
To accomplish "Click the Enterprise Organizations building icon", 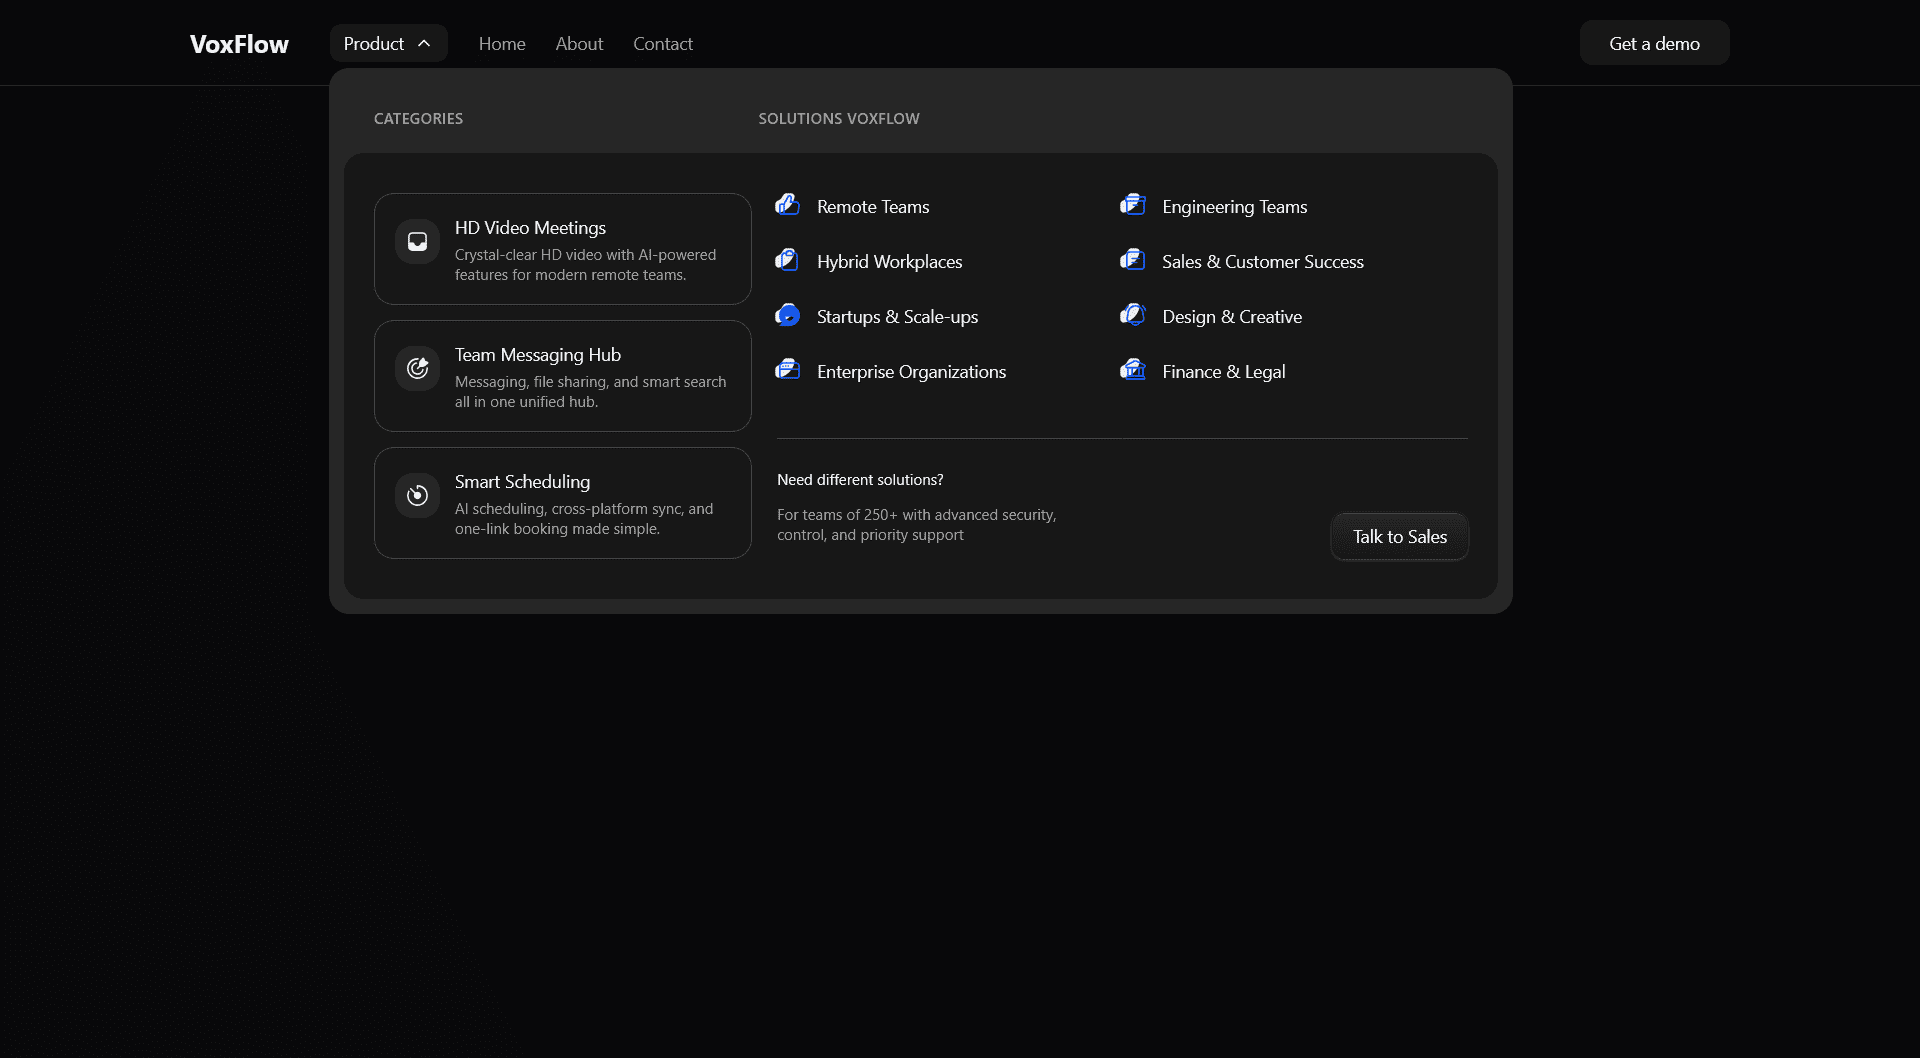I will (788, 369).
